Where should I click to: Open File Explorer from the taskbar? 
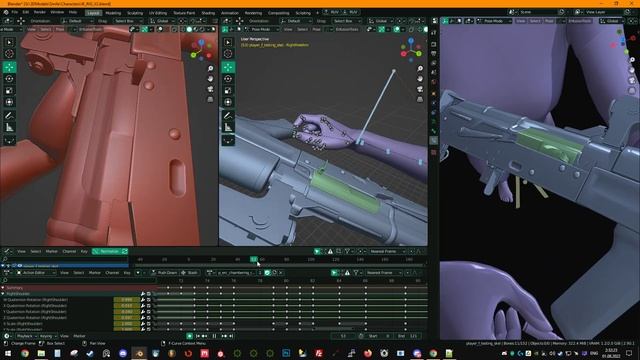point(41,353)
